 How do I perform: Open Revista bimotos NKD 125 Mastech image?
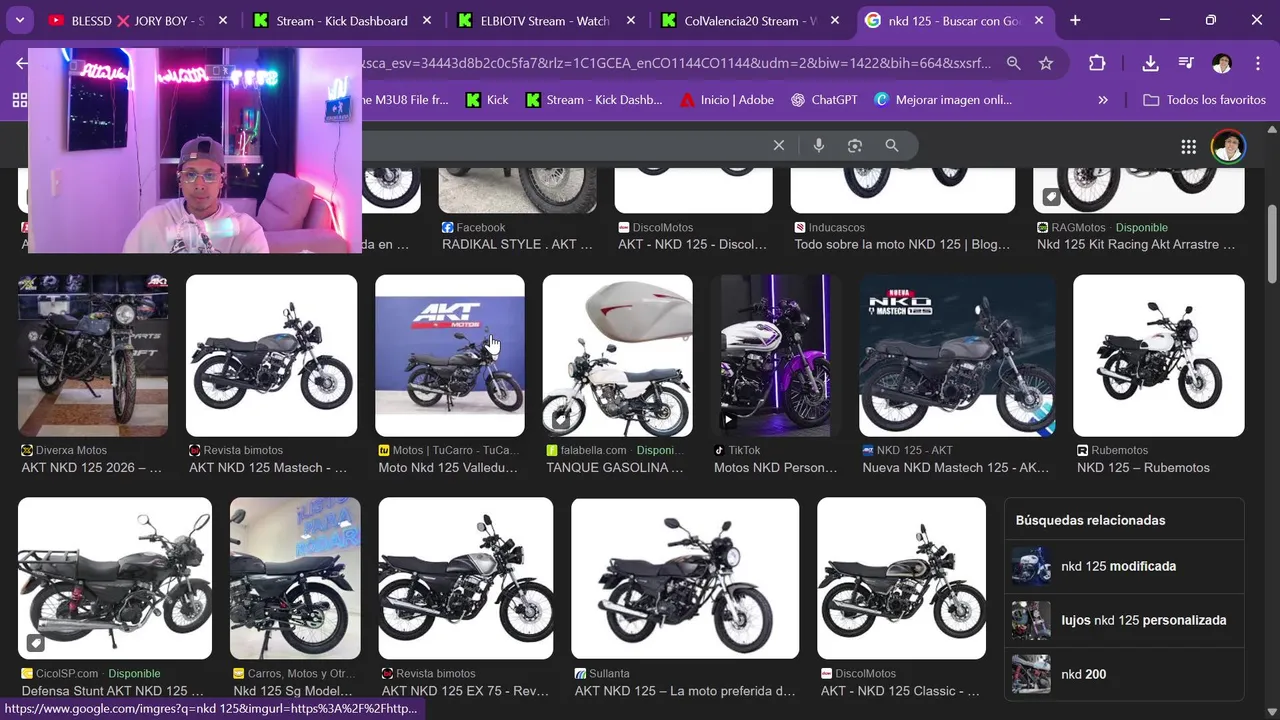coord(271,356)
